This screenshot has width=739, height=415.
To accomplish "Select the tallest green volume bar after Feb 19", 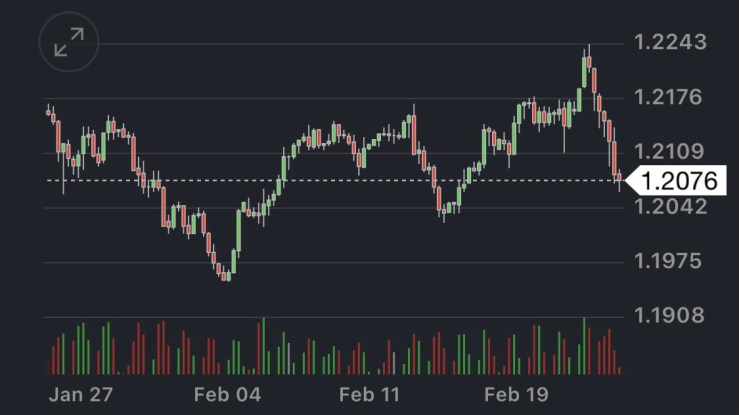I will coord(584,346).
